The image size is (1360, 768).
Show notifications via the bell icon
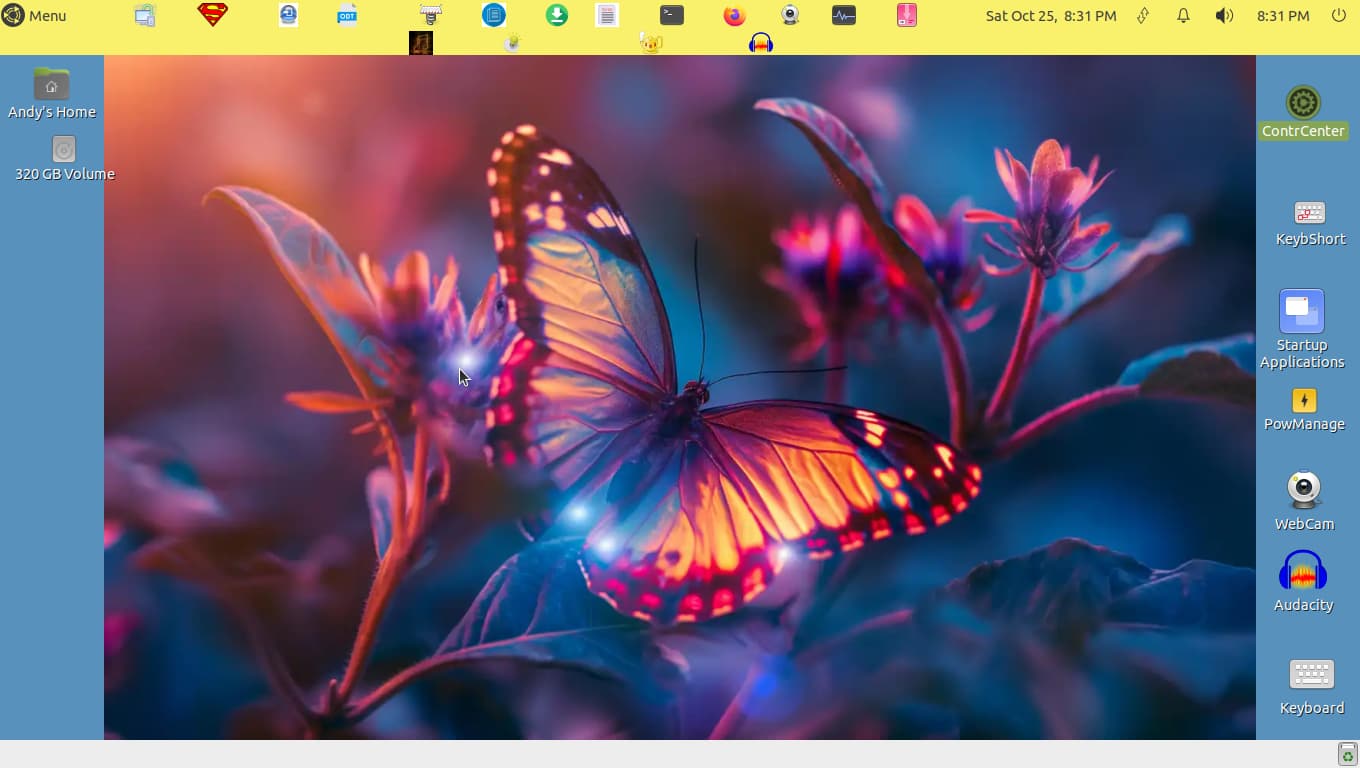[x=1183, y=16]
